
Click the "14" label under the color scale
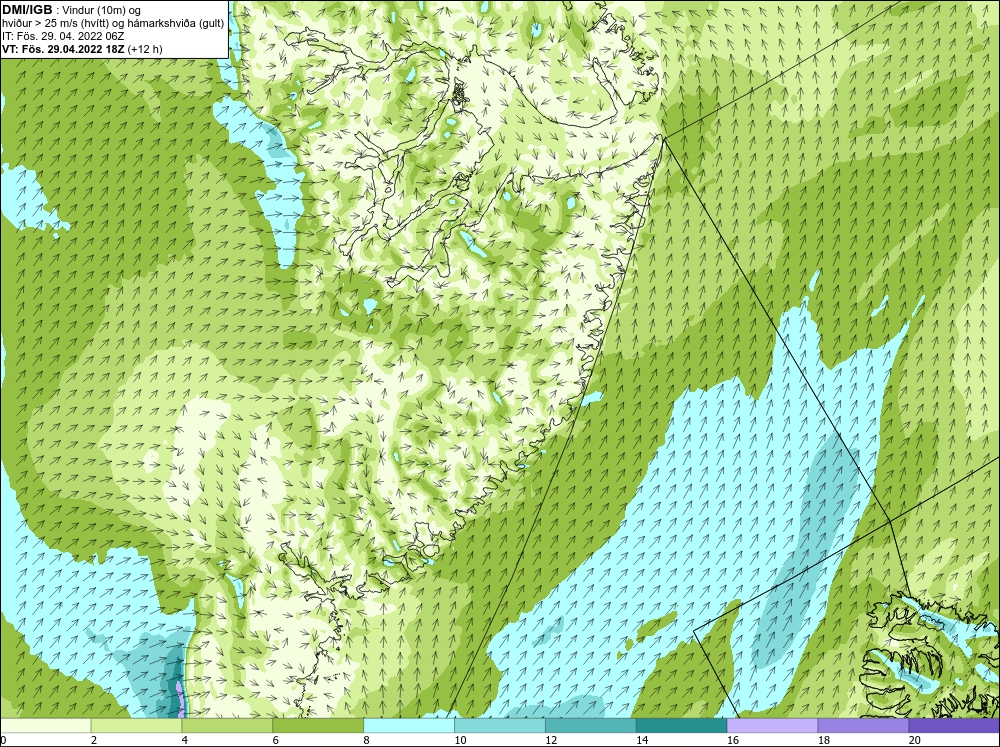coord(642,740)
